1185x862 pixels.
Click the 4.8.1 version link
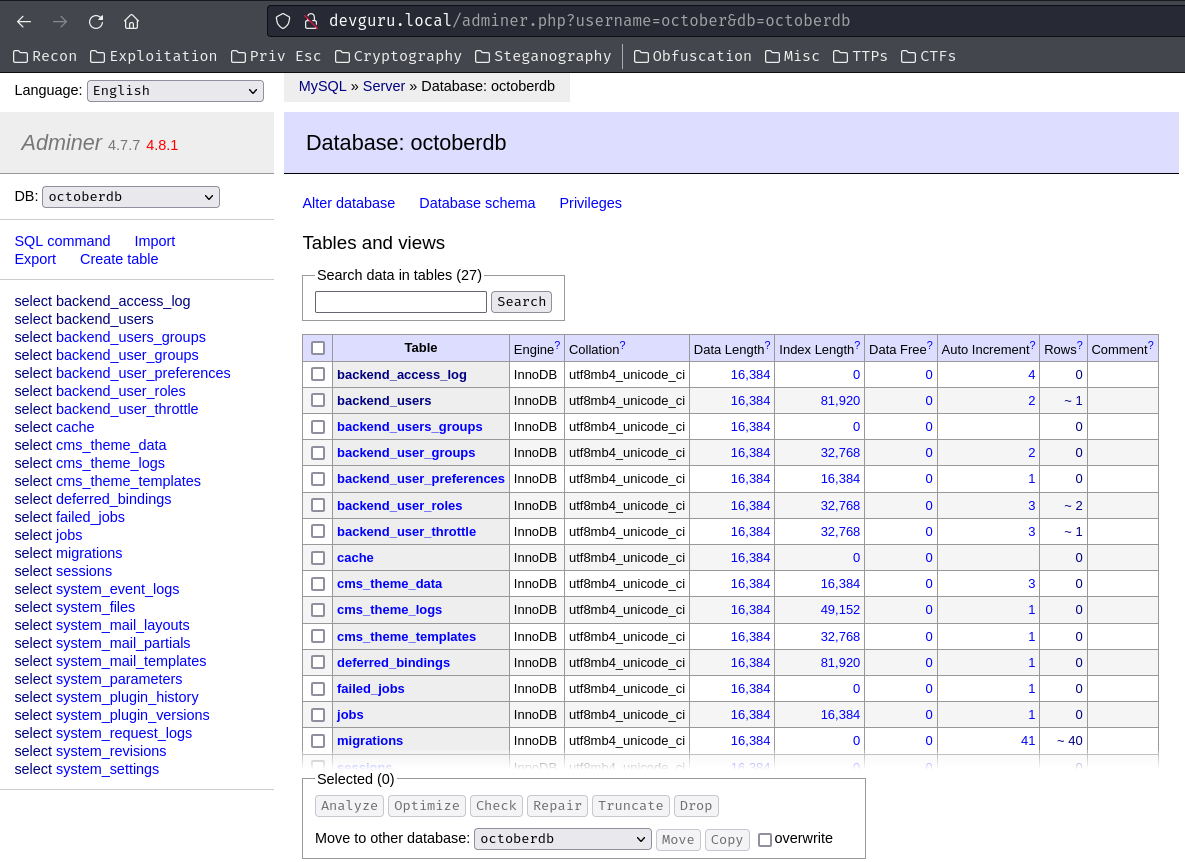point(162,145)
